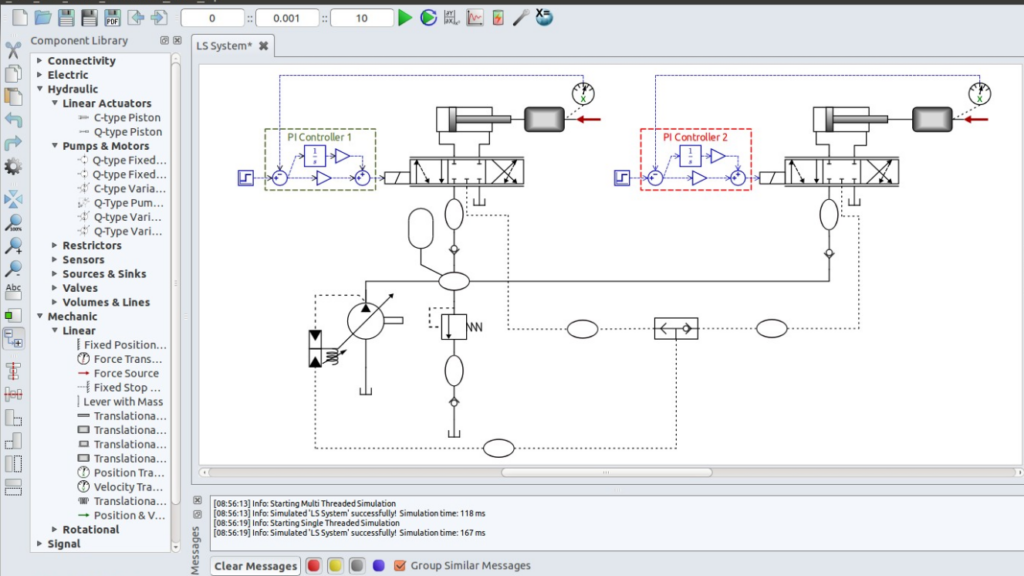The width and height of the screenshot is (1024, 576).
Task: Click the PI Controller 2 block label
Action: click(x=695, y=137)
